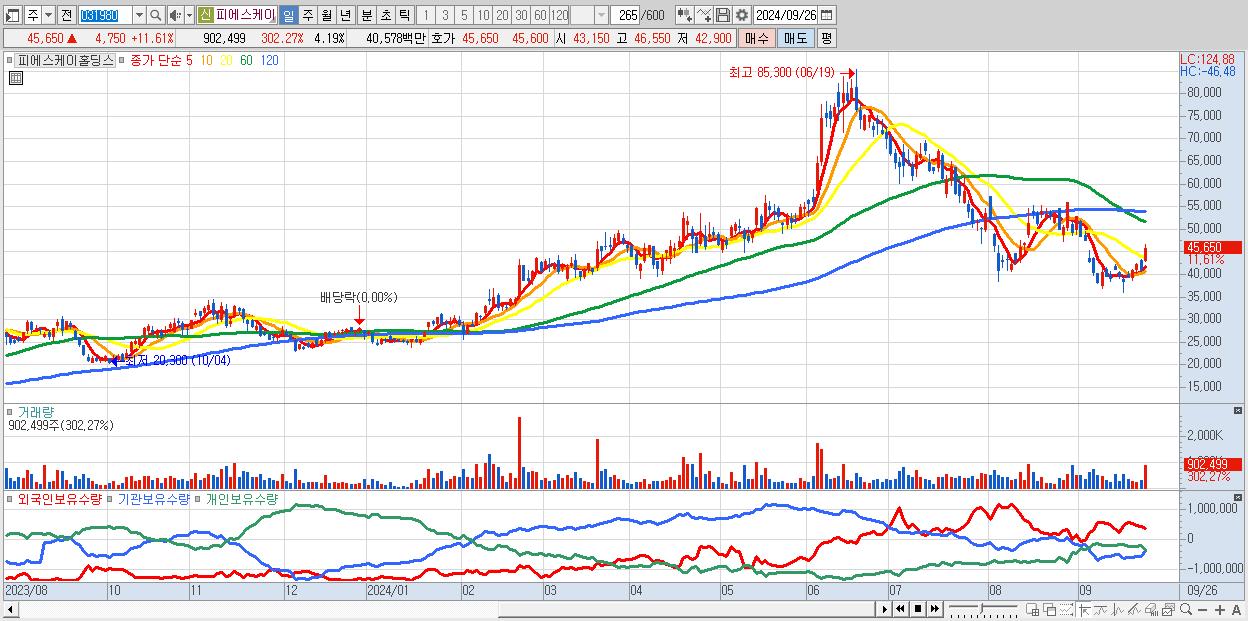This screenshot has width=1248, height=621.
Task: Select the tick 틱 period button
Action: [x=404, y=15]
